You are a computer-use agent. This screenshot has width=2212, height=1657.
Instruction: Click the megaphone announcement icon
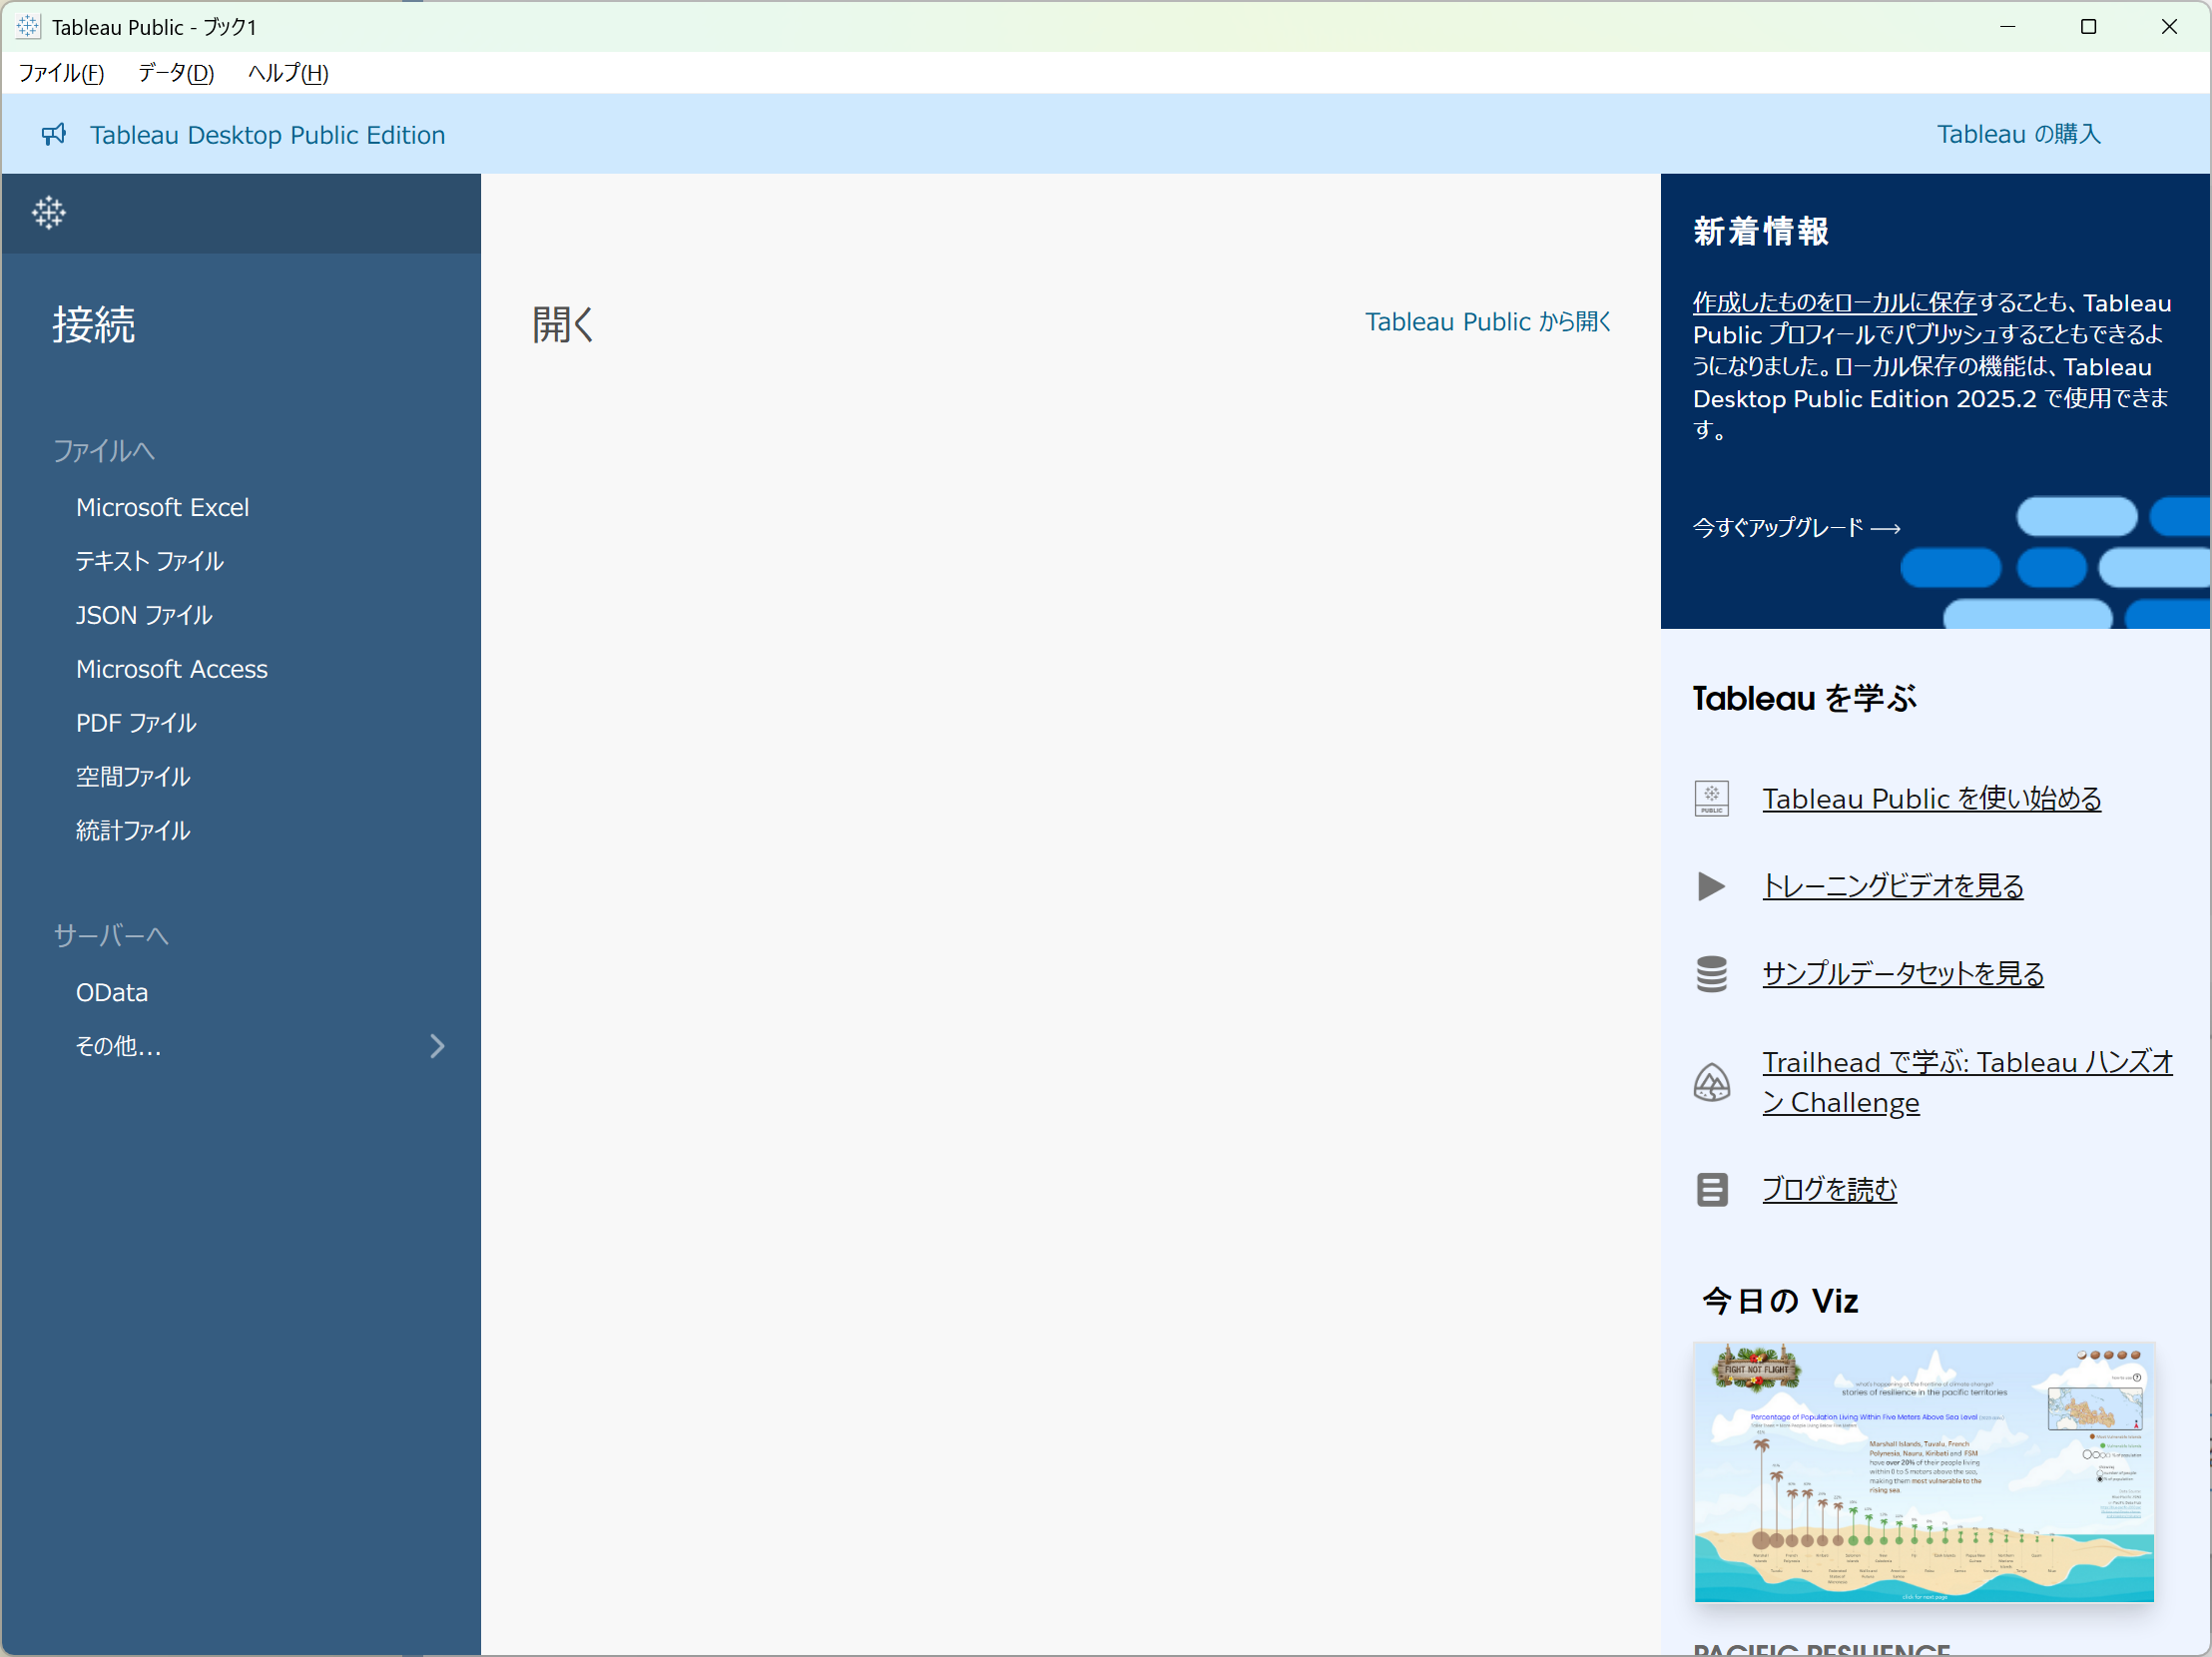click(54, 134)
